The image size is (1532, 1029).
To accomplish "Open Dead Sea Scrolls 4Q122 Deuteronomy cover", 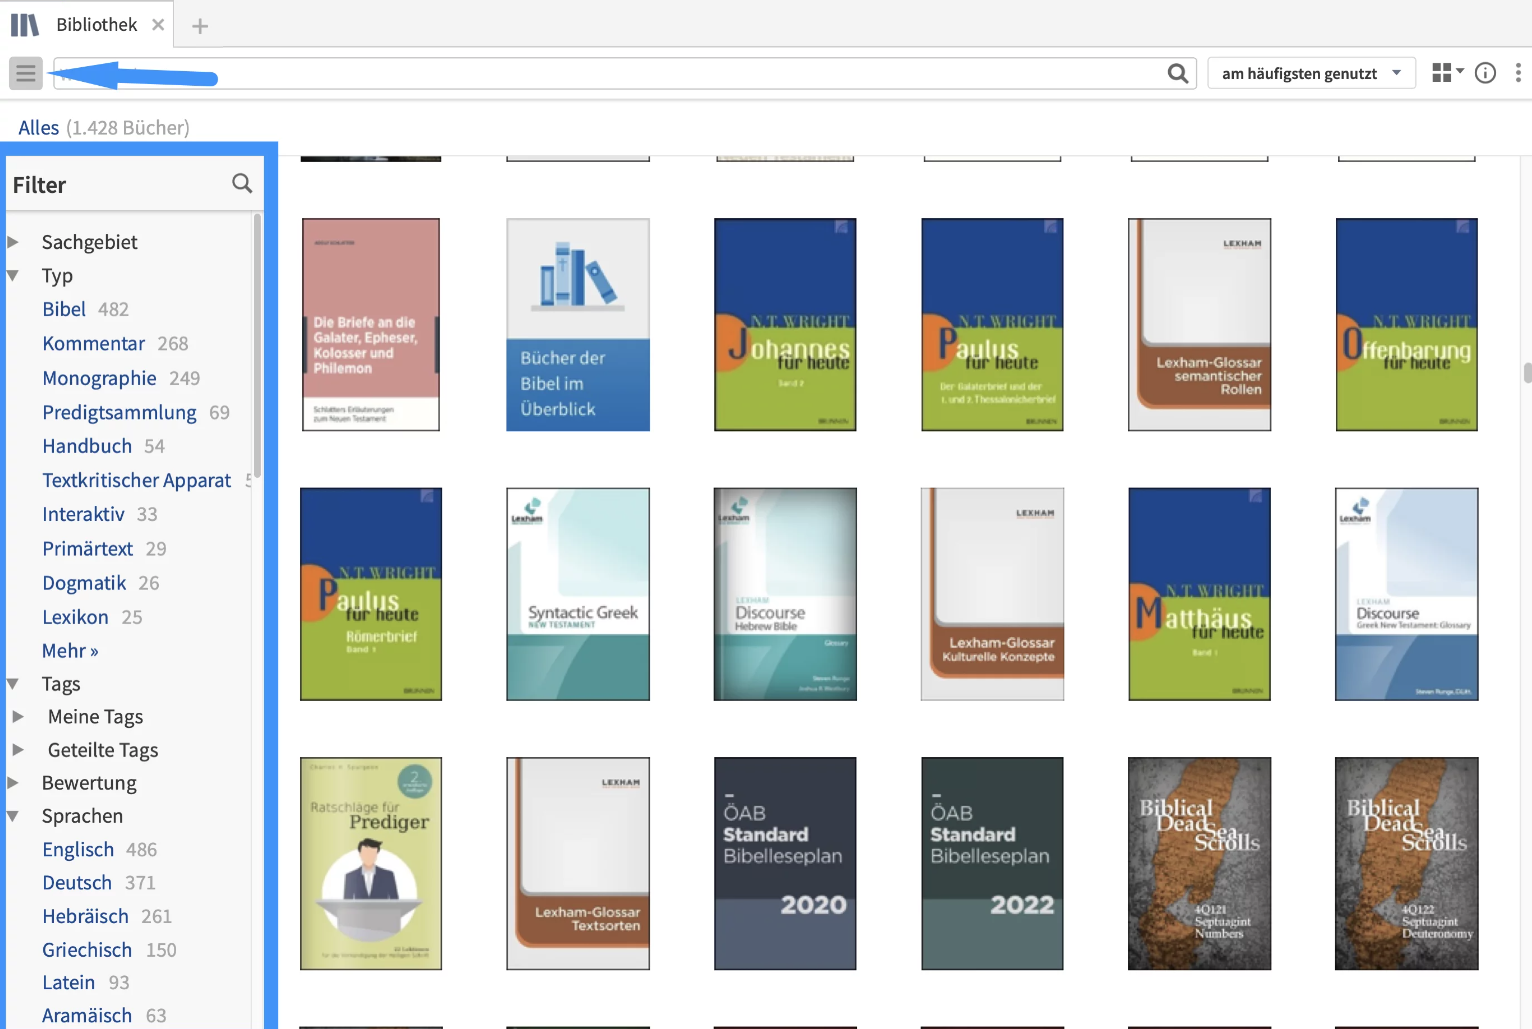I will tap(1407, 864).
